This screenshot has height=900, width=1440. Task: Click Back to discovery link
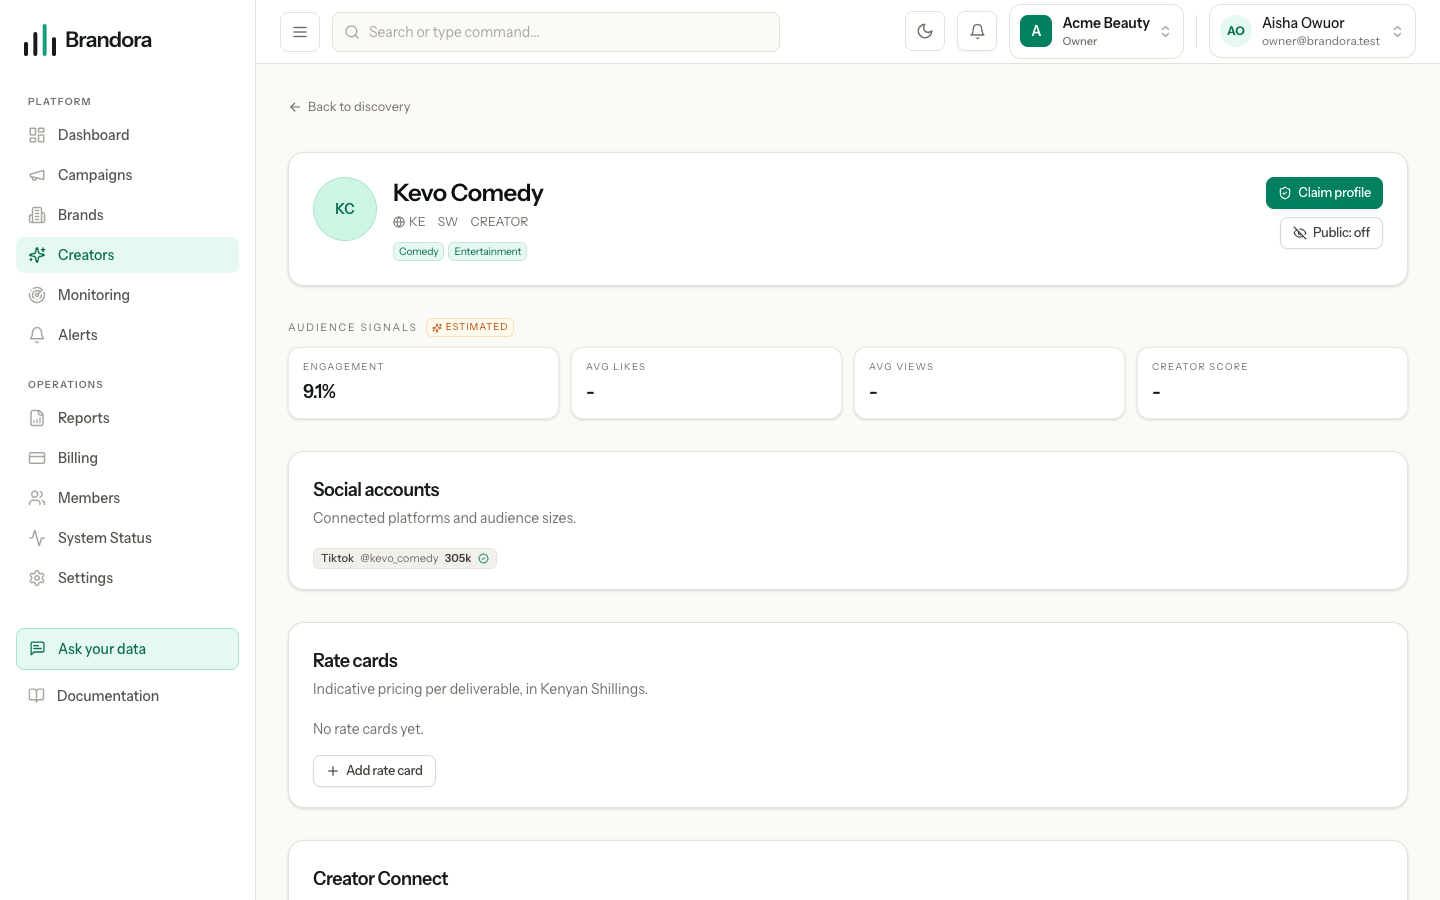[349, 107]
